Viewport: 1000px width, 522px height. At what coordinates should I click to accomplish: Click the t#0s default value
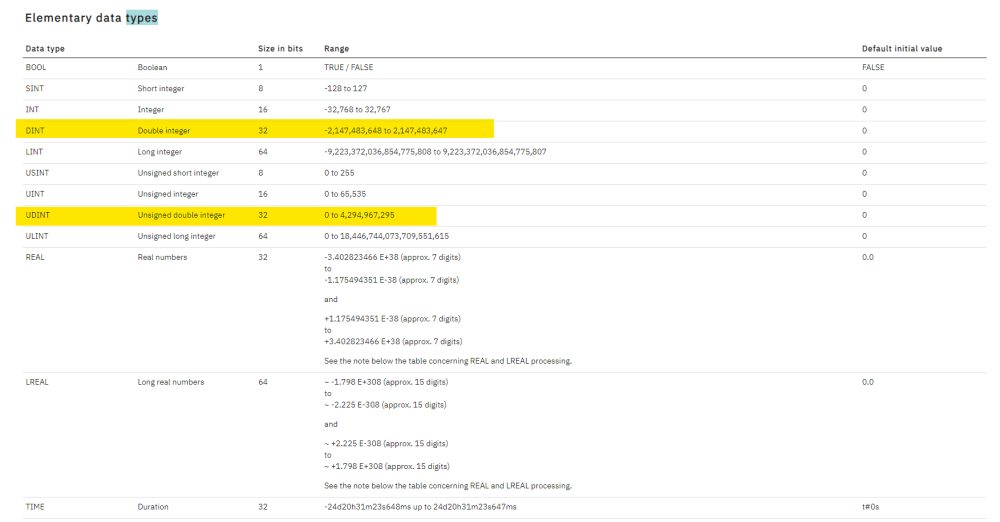click(x=872, y=507)
